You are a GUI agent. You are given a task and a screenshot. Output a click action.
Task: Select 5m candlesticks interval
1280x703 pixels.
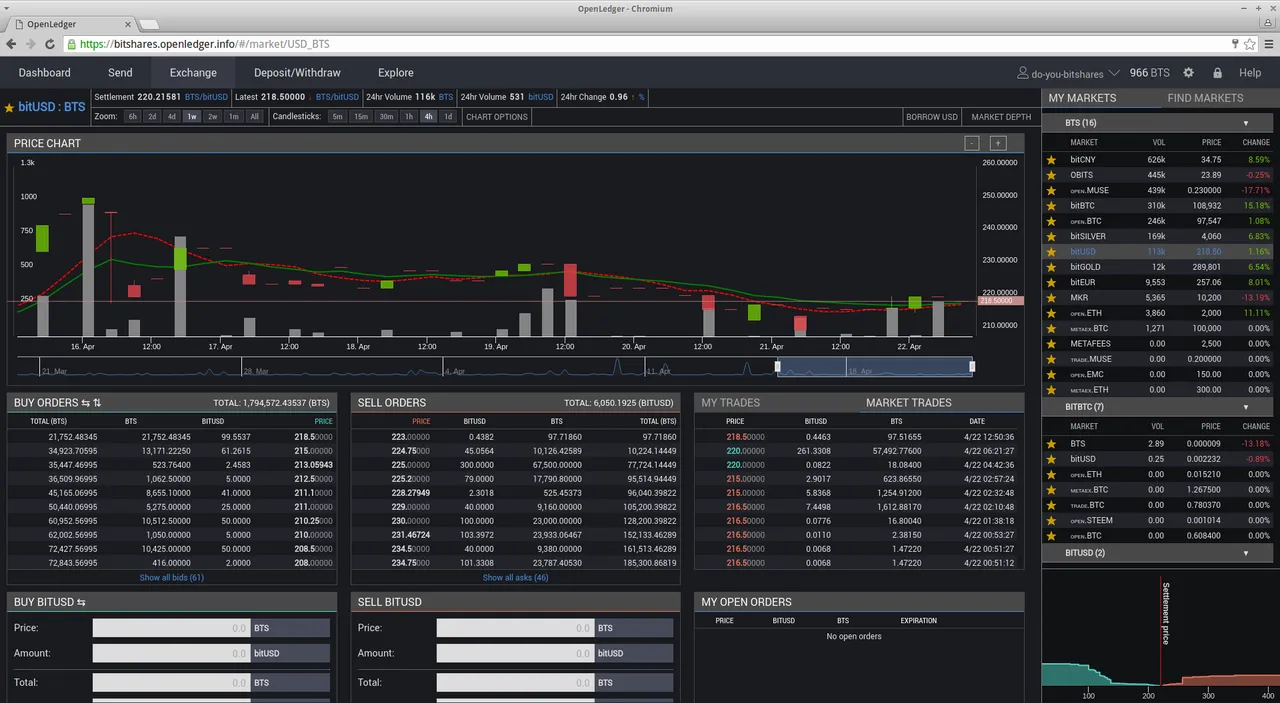[338, 117]
